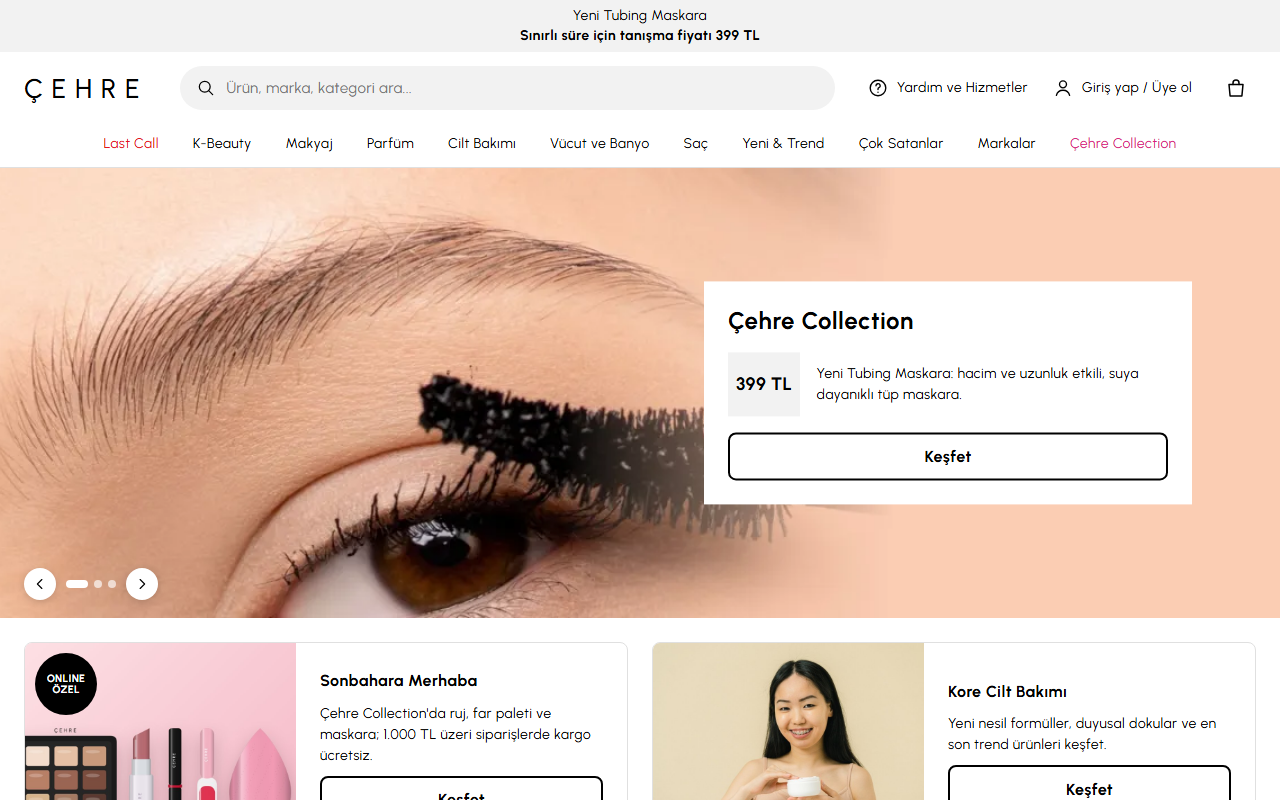Click the Yeni Tubing Maskara announcement bar
Screen dimensions: 1280x800
(x=640, y=26)
